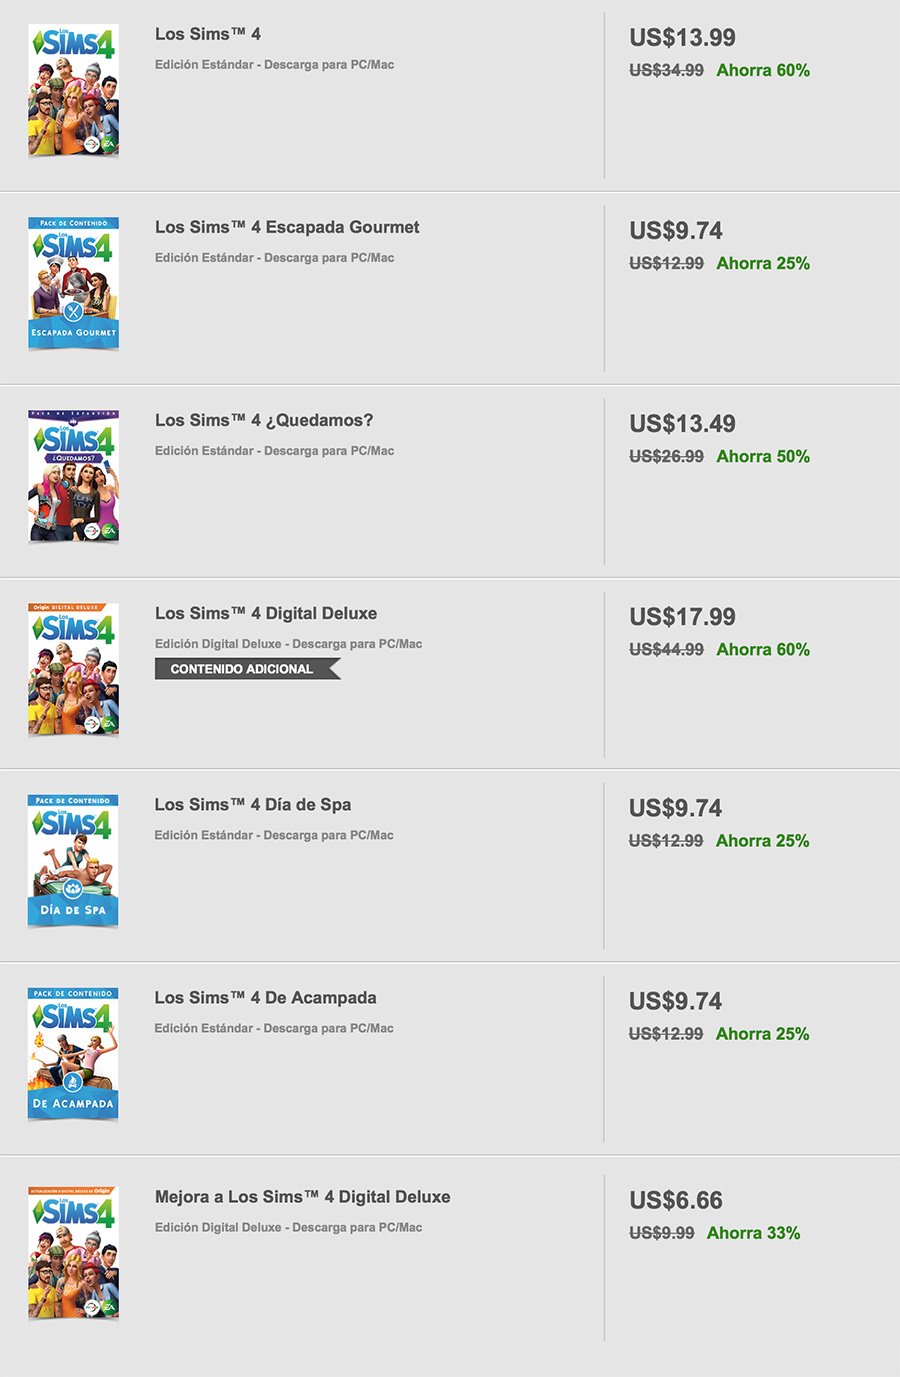Select the Digital Deluxe upgrade cover thumbnail
This screenshot has width=900, height=1377.
(x=73, y=1253)
